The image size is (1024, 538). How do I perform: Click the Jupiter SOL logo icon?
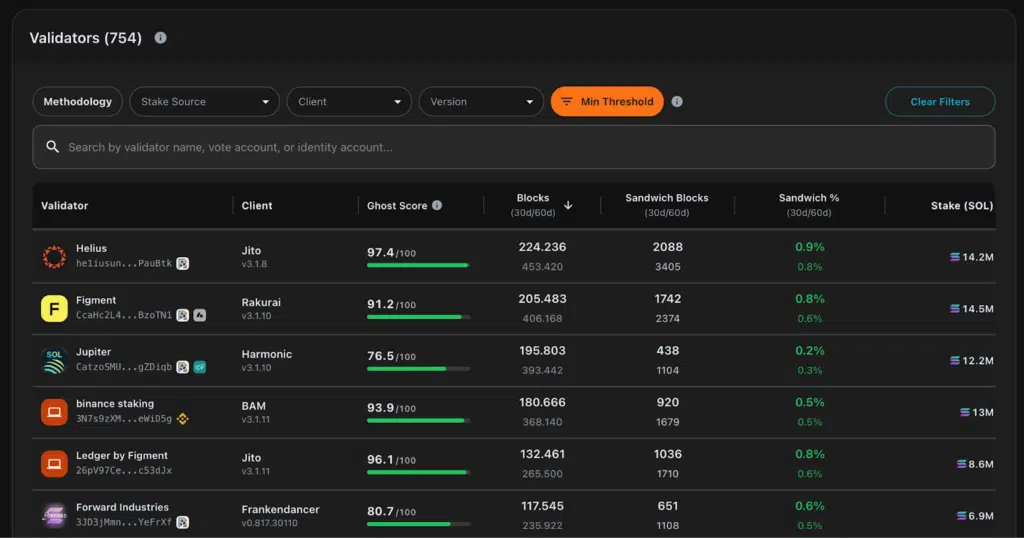[54, 361]
